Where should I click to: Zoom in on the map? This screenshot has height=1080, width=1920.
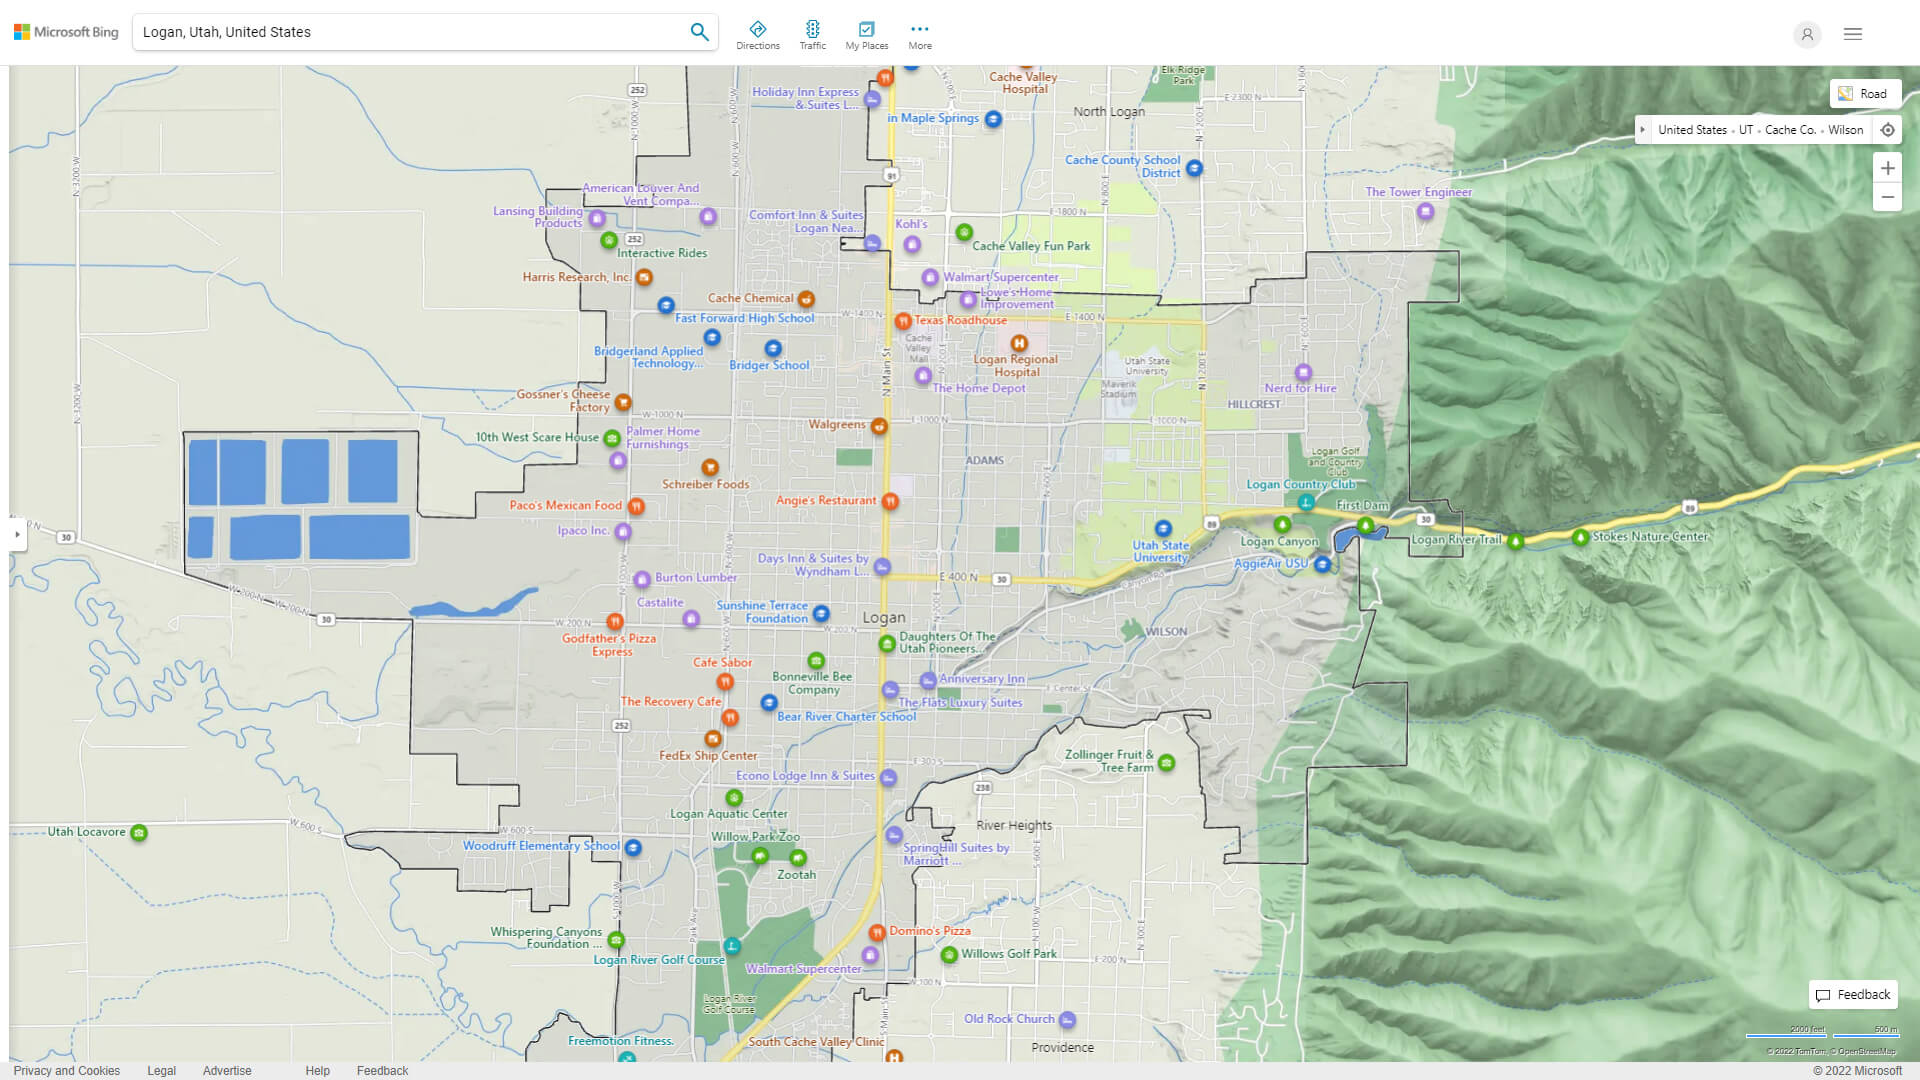coord(1888,168)
